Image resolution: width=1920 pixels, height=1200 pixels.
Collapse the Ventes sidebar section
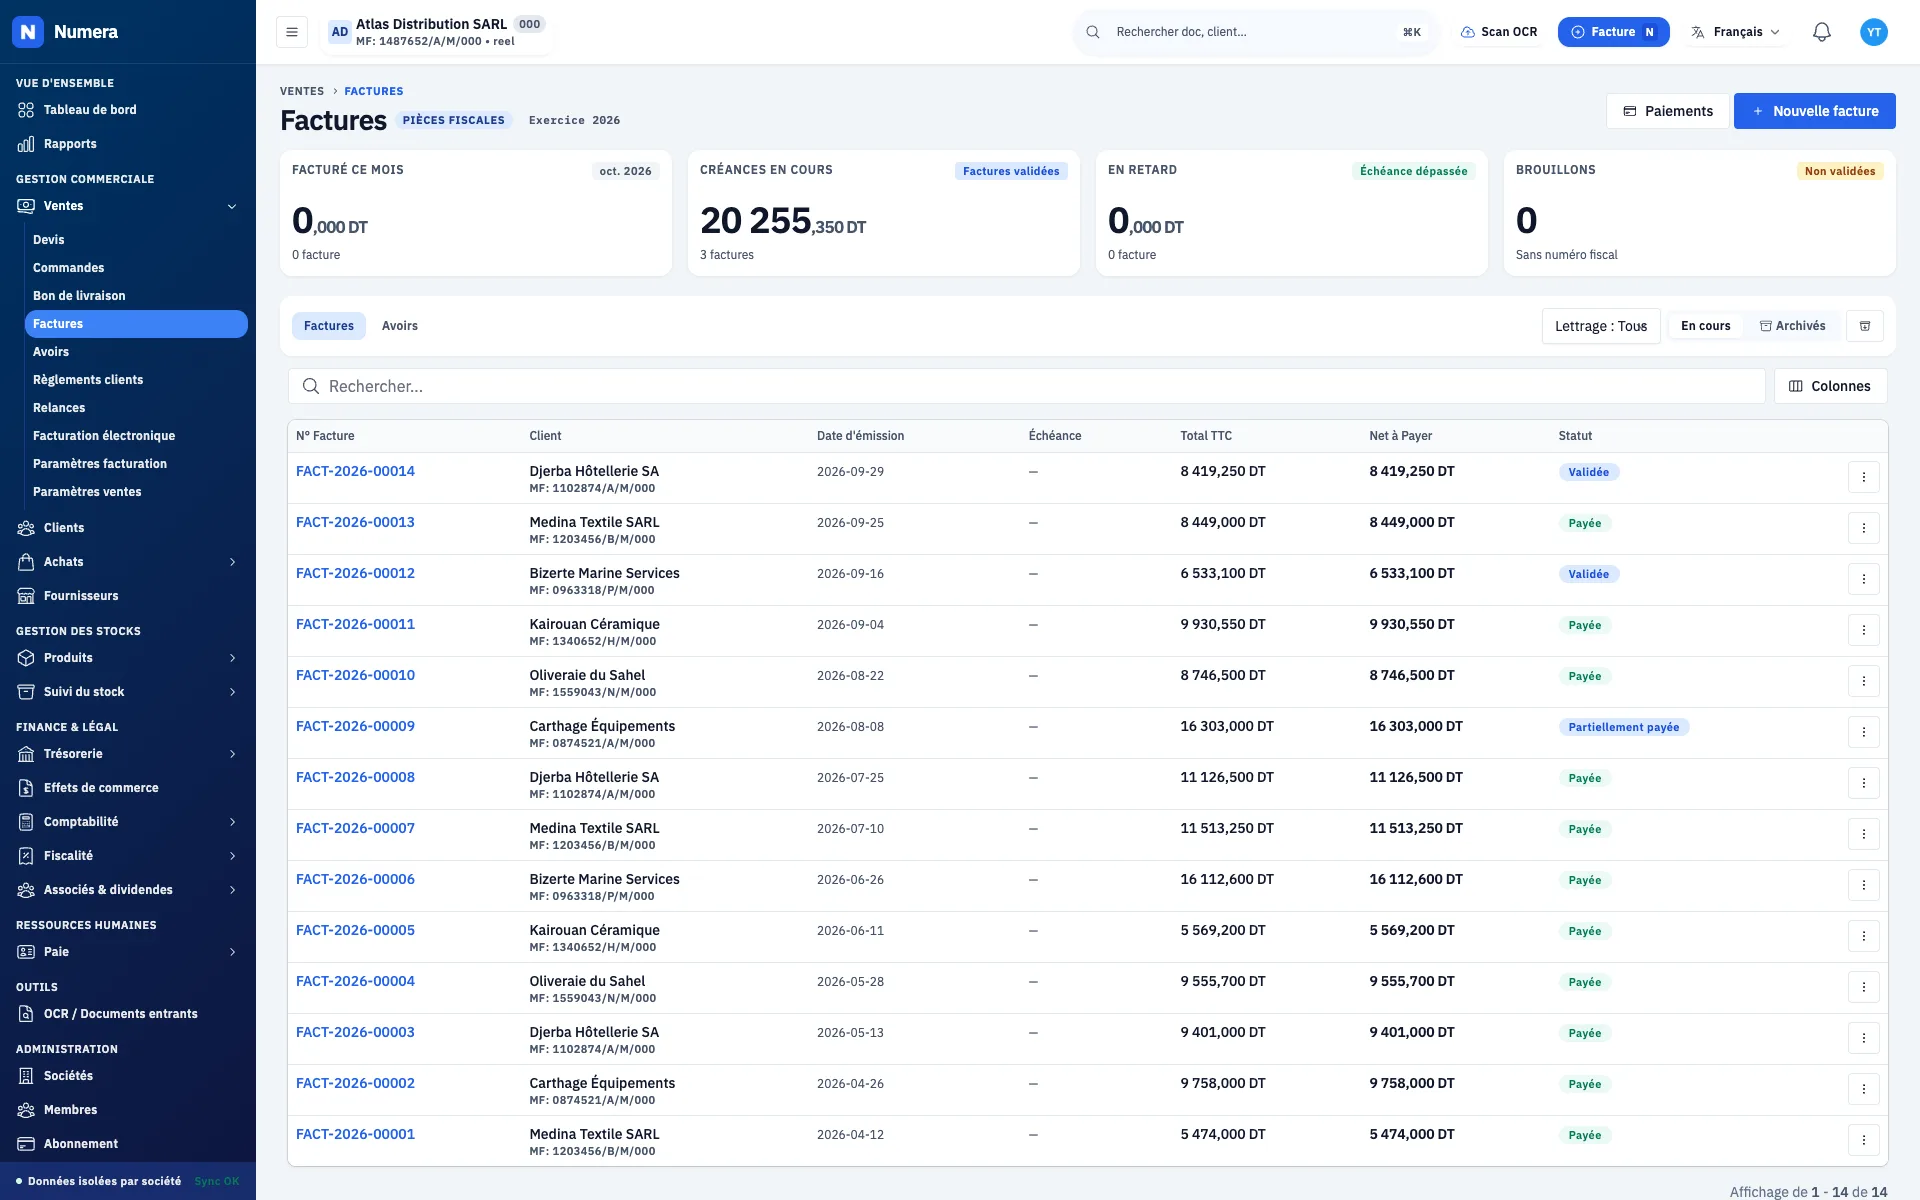tap(128, 206)
